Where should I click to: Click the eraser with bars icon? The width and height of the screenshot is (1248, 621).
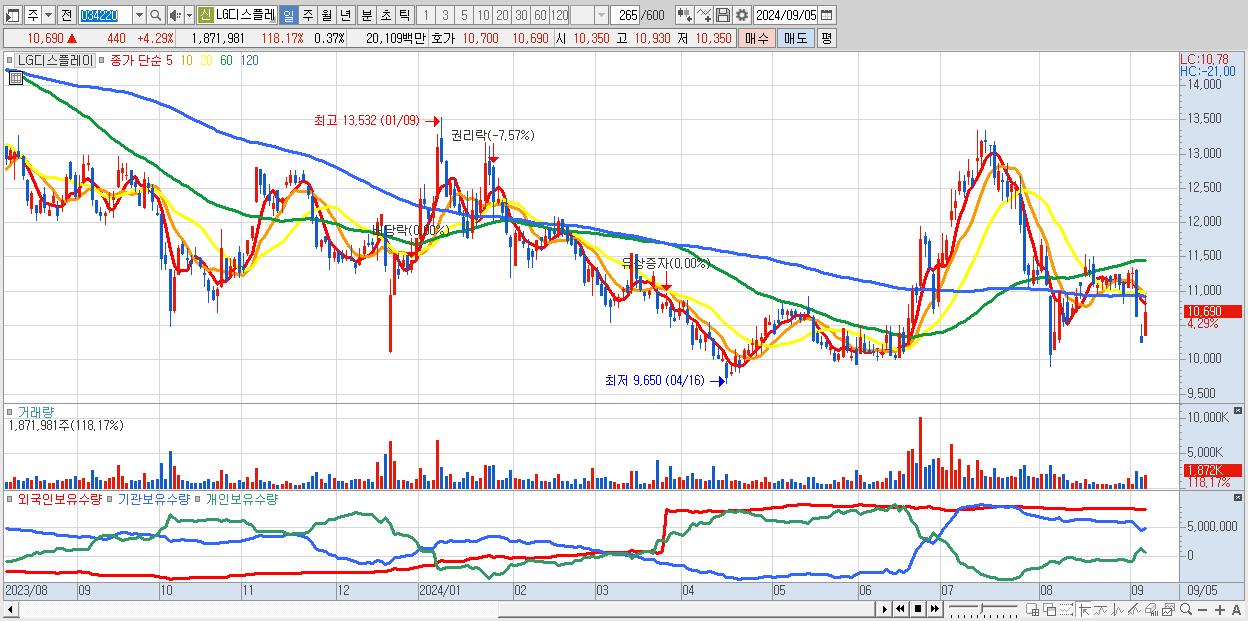[x=1151, y=609]
